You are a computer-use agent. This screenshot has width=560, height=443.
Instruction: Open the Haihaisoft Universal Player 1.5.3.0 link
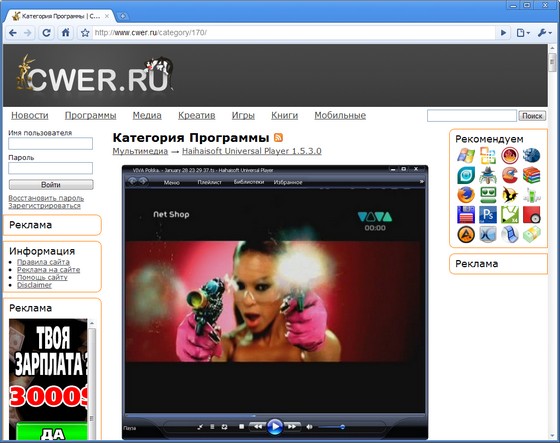coord(252,151)
